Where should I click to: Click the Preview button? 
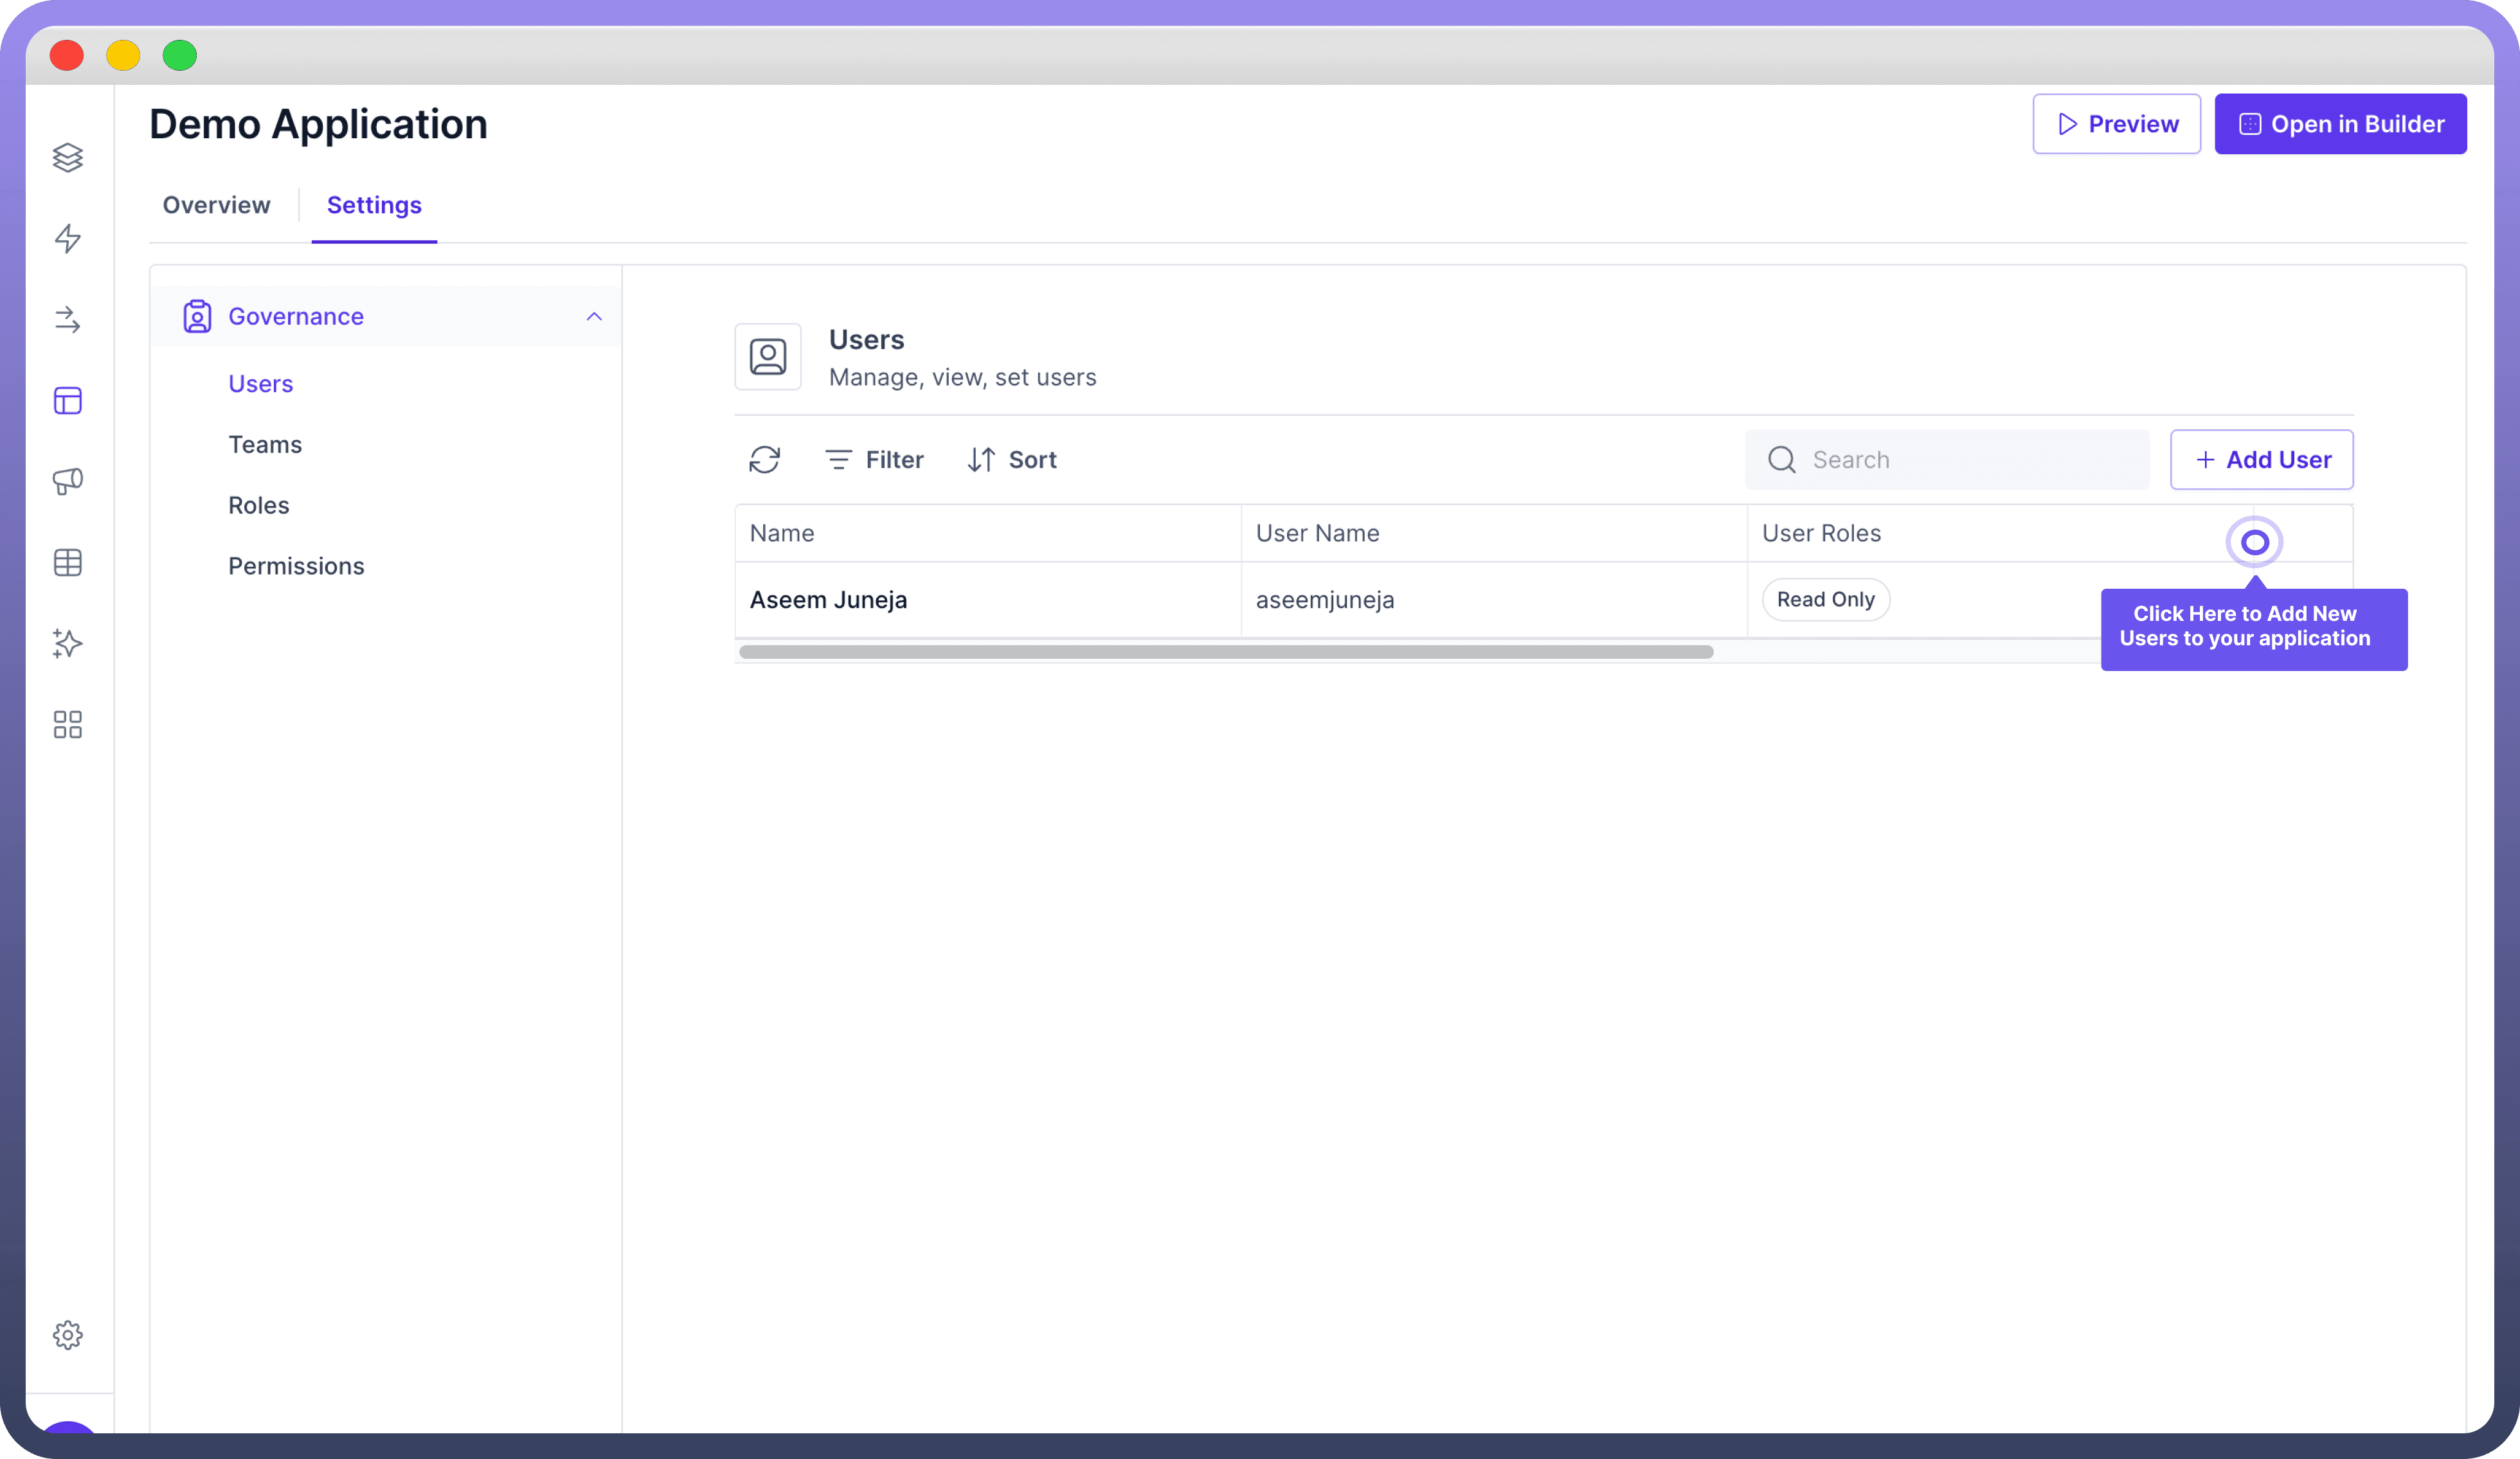[2116, 123]
